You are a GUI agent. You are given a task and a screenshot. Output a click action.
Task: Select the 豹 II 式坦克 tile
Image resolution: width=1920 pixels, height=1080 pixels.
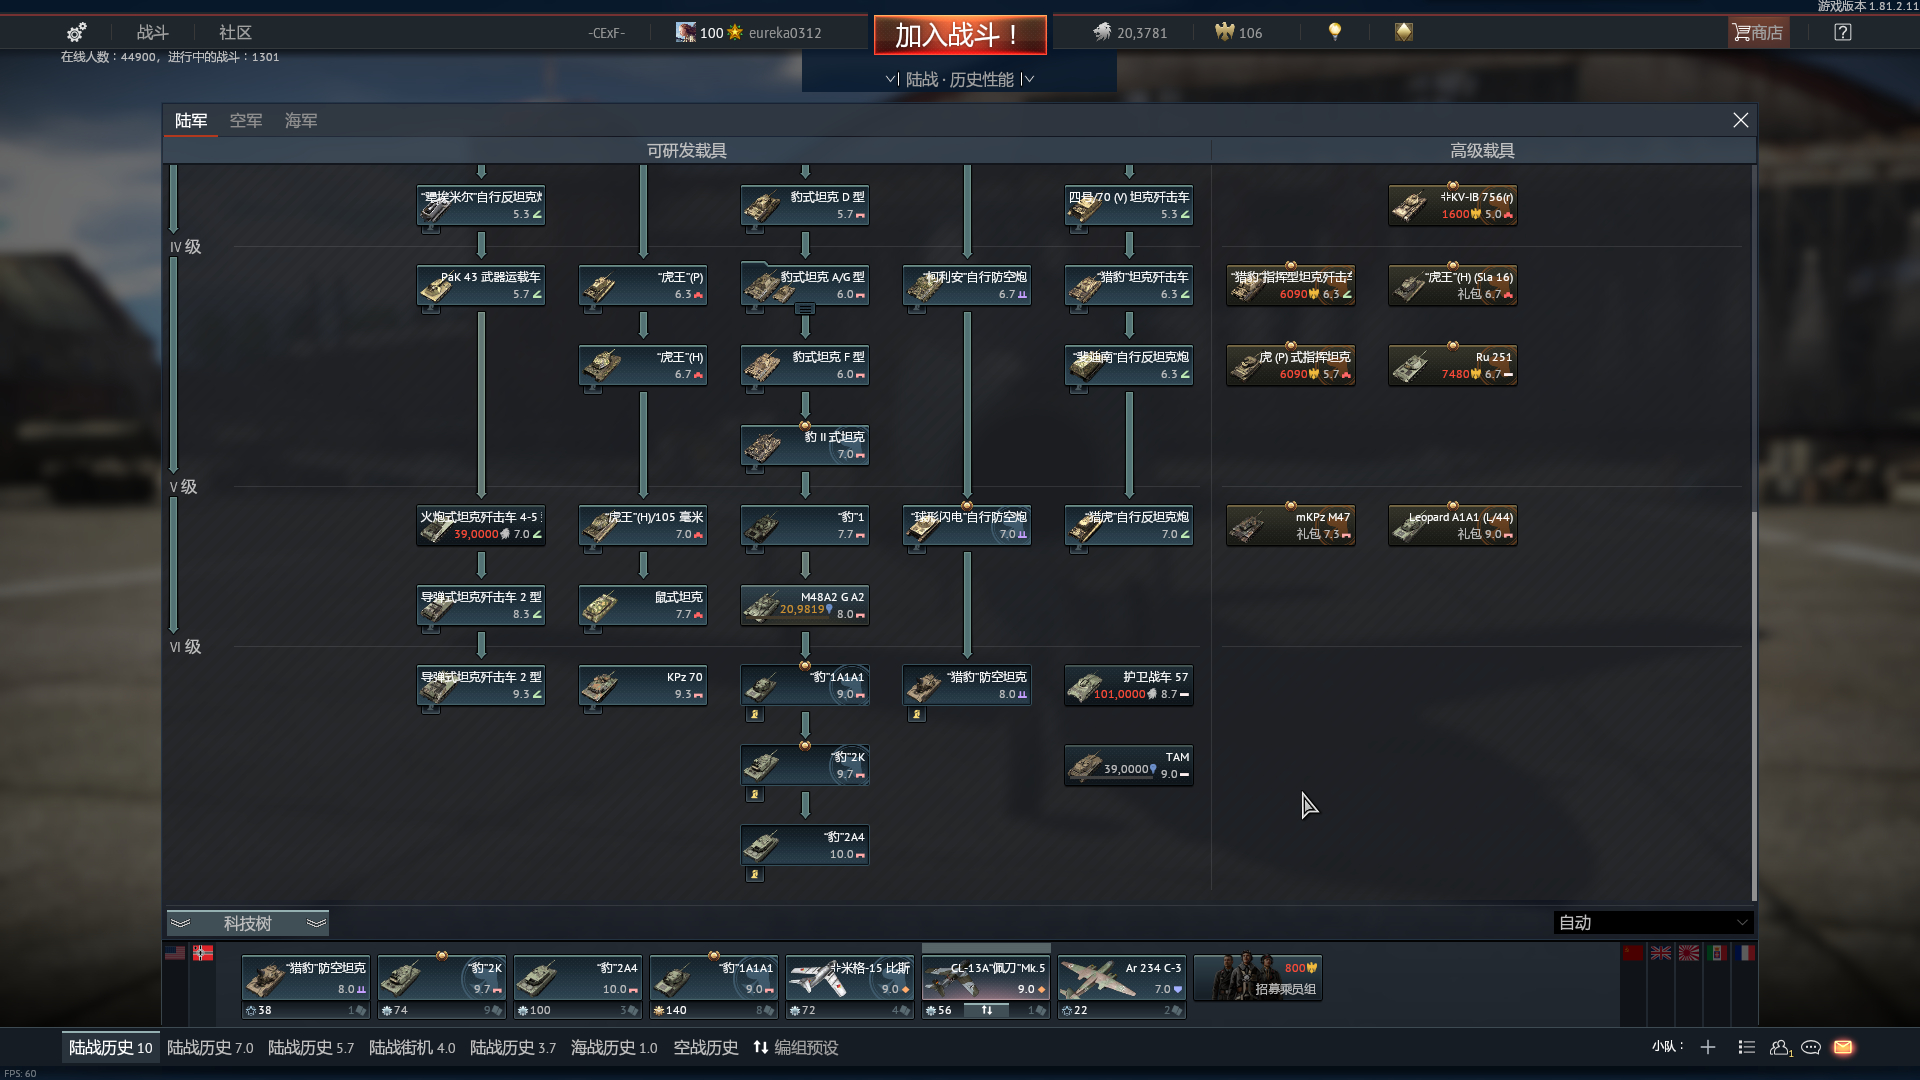point(805,445)
